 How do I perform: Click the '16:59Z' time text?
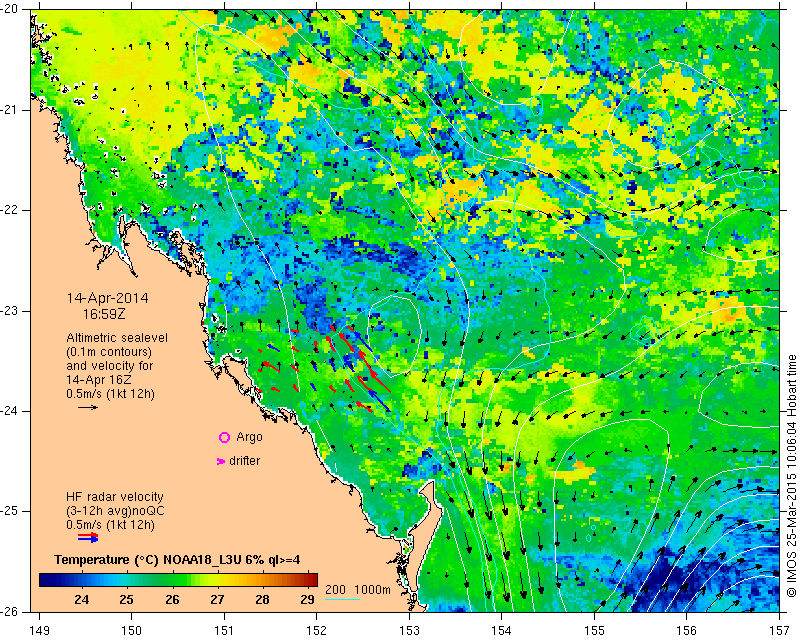[104, 314]
